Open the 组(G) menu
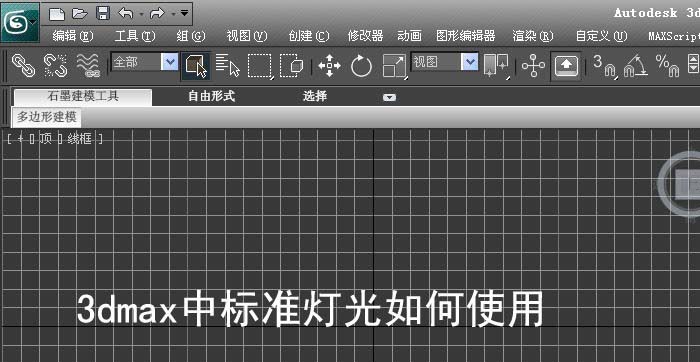 pos(191,36)
